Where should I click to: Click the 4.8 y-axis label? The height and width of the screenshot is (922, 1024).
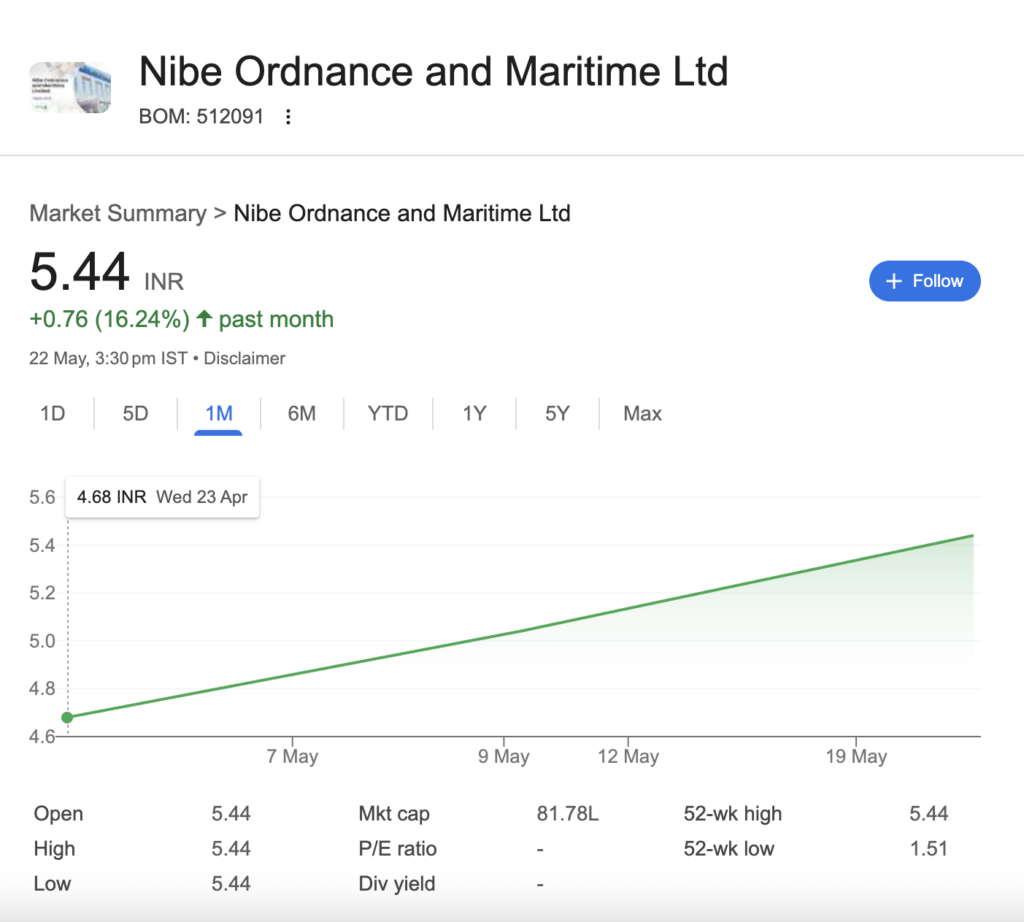[42, 689]
